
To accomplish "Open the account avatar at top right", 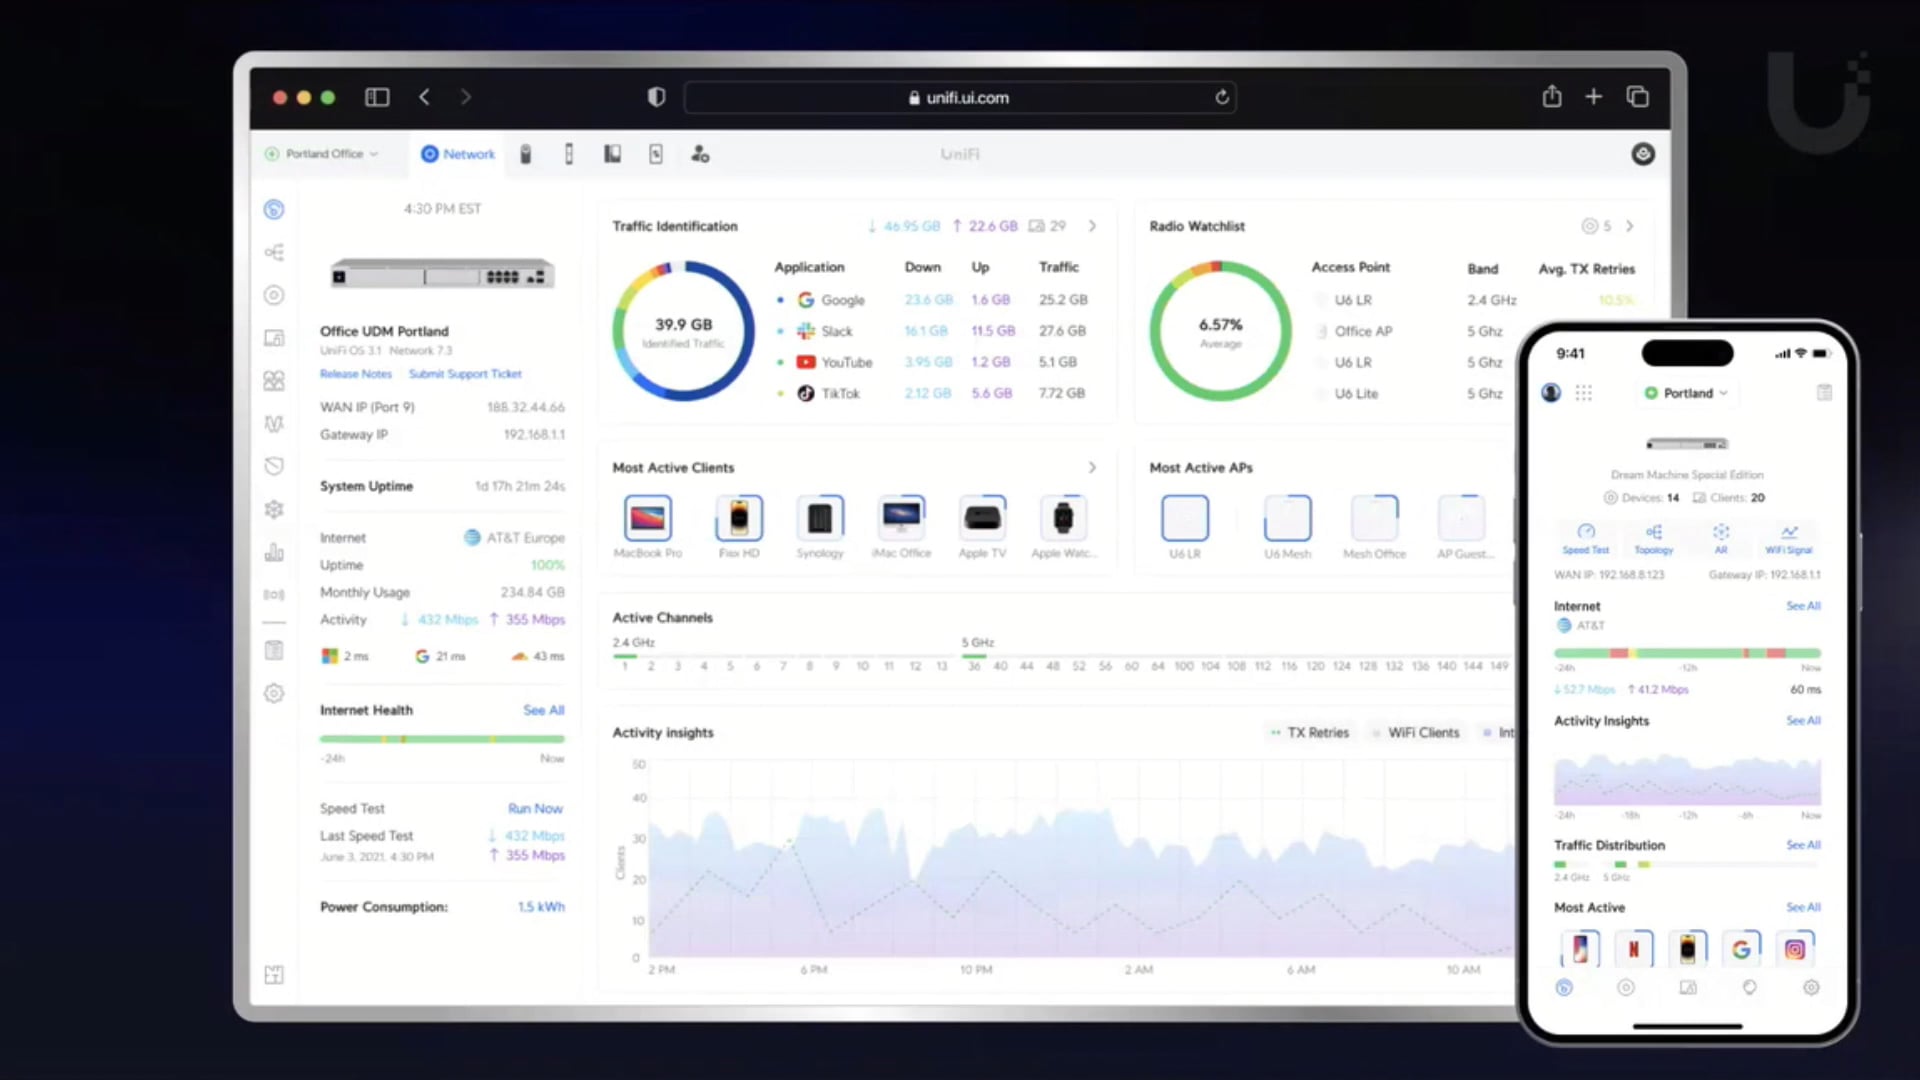I will 1643,154.
